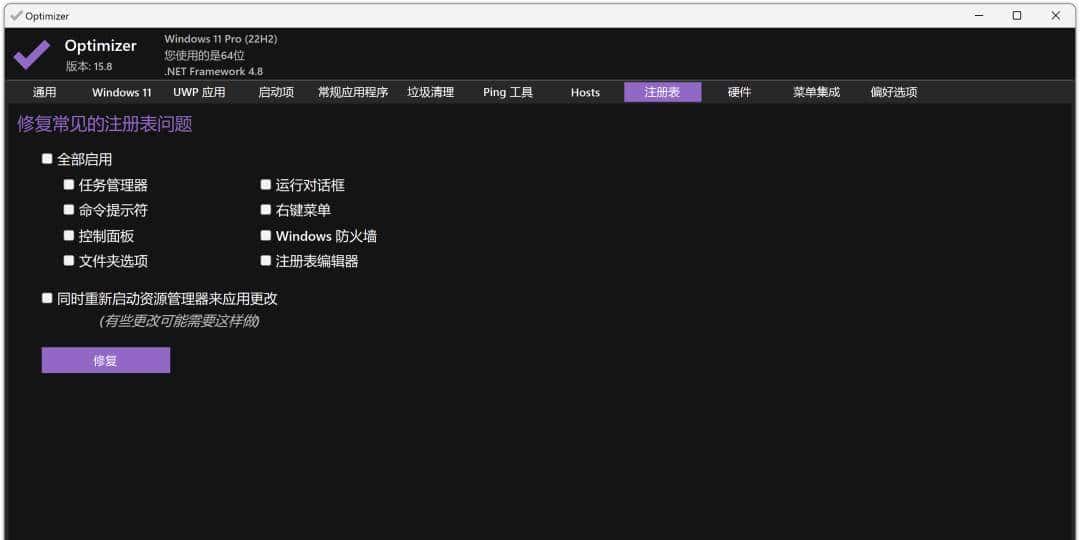Tick the 命令提示符 checkbox
The height and width of the screenshot is (540, 1080).
(69, 210)
